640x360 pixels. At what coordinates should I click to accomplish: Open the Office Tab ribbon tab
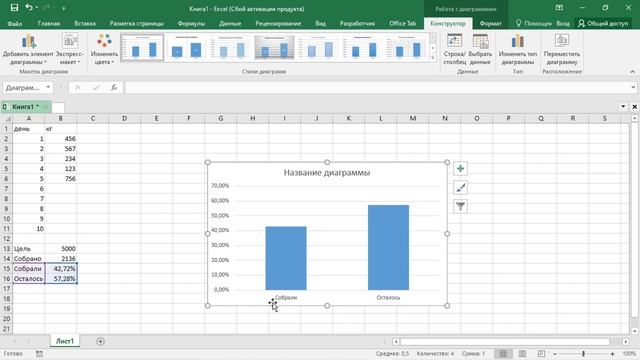point(402,23)
